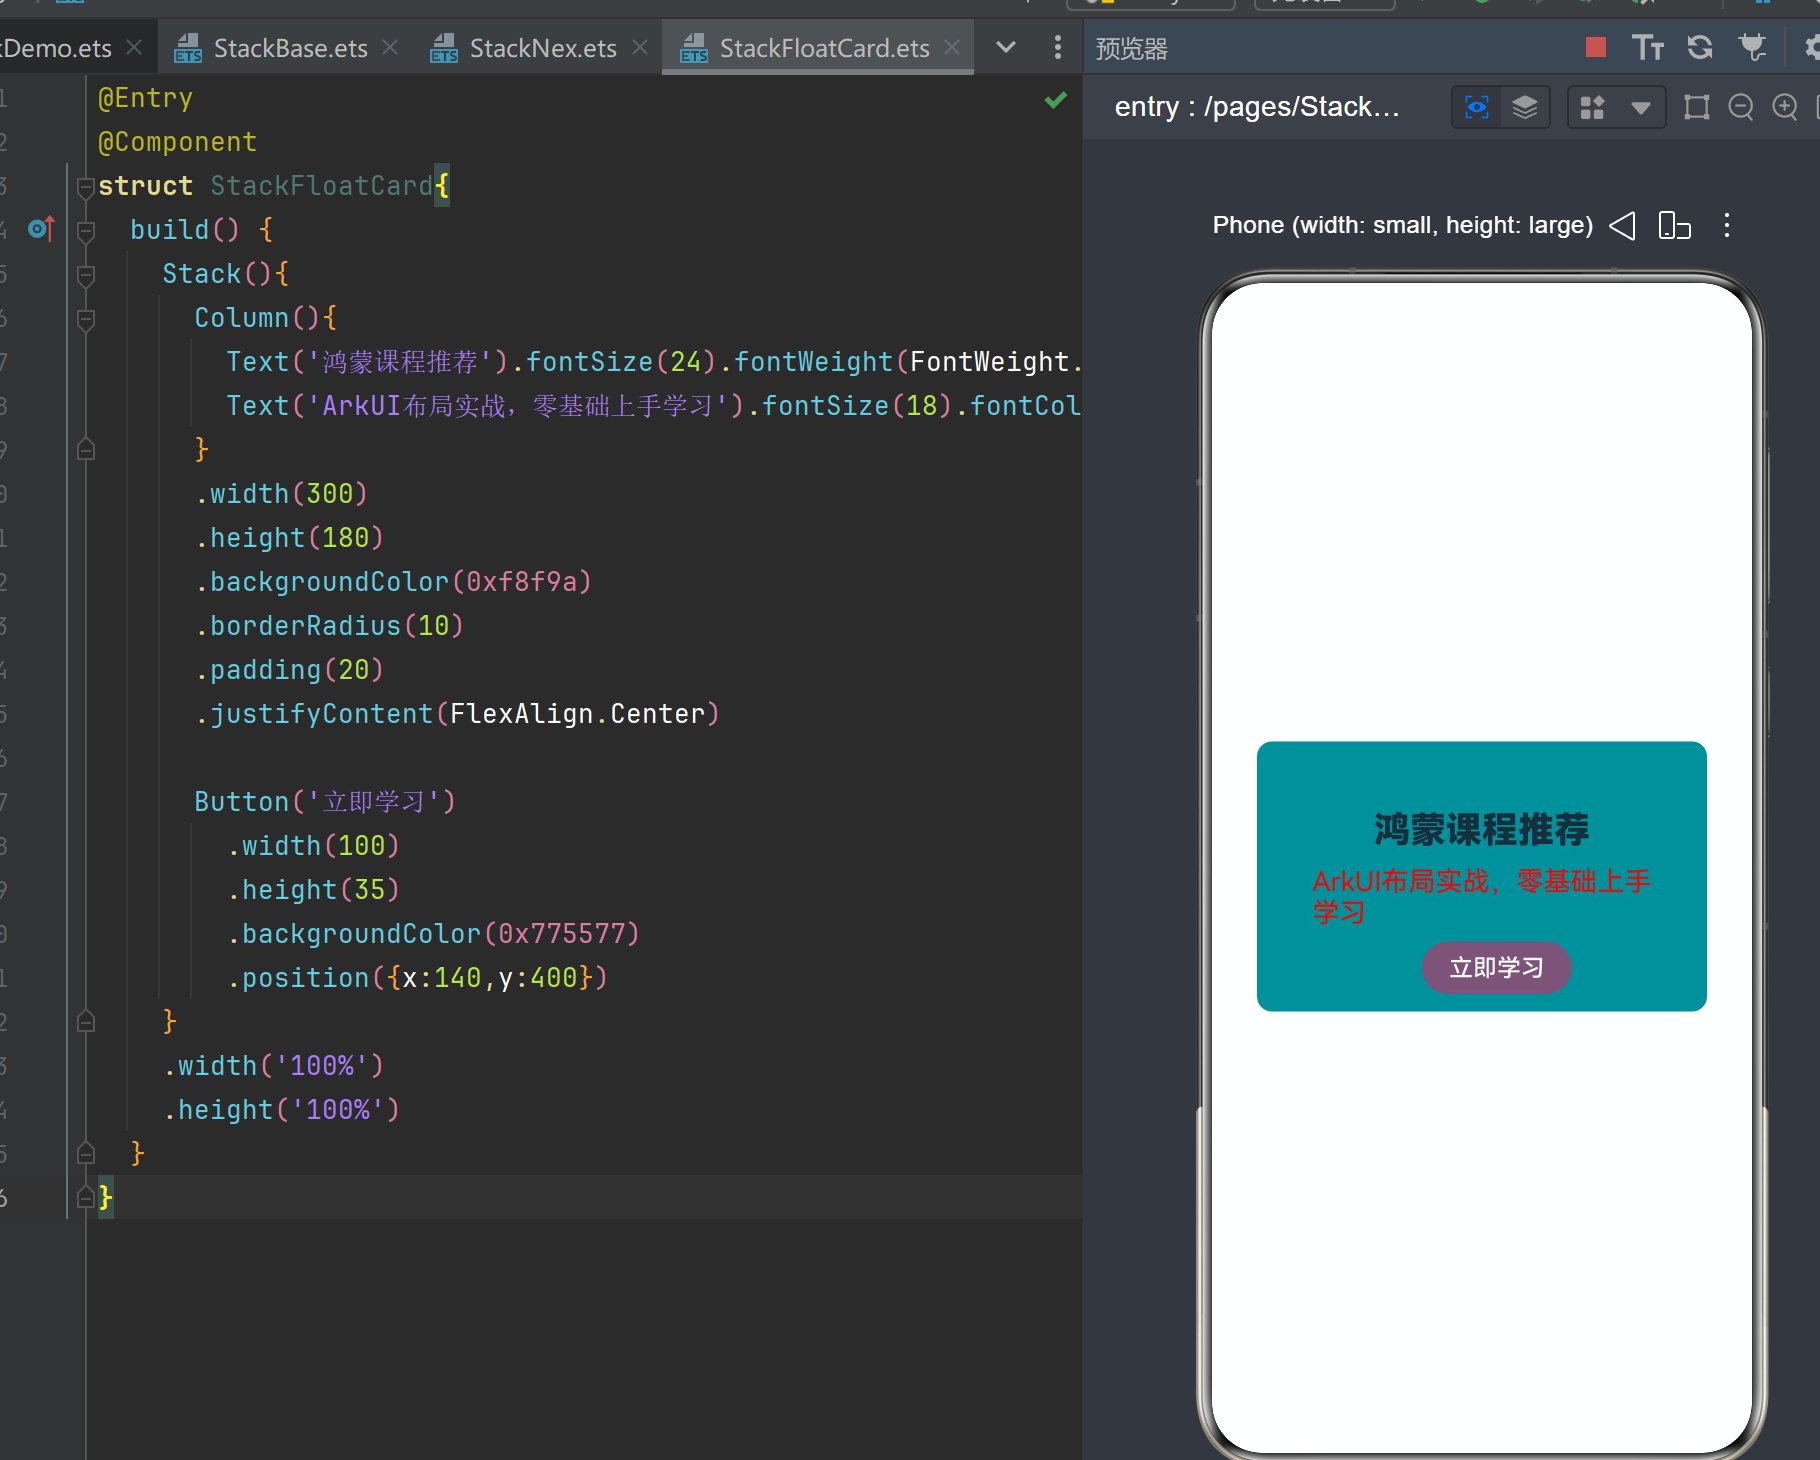Click the red ArkUI布局实战 text in preview
Viewport: 1820px width, 1460px height.
click(x=1481, y=896)
